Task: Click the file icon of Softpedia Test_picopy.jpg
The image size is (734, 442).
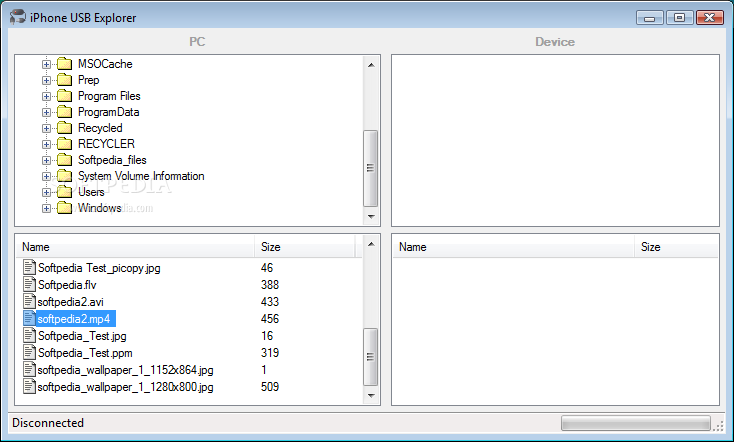Action: coord(29,267)
